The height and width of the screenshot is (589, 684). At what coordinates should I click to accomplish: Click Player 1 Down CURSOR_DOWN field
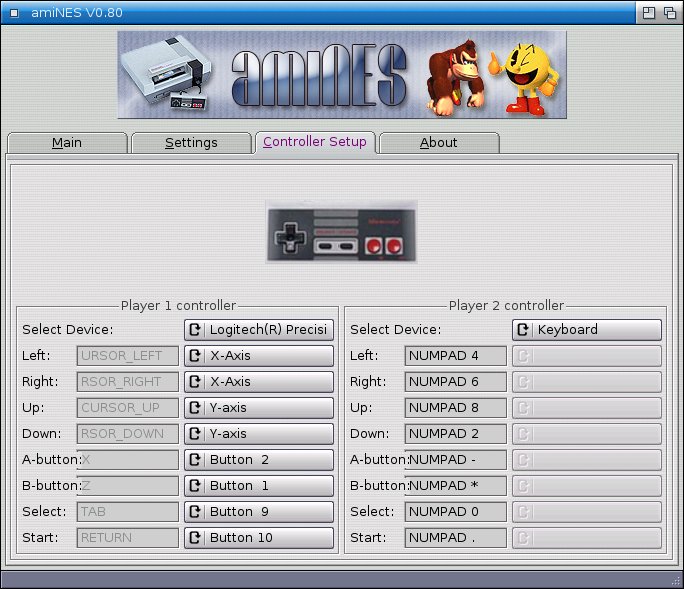point(127,434)
